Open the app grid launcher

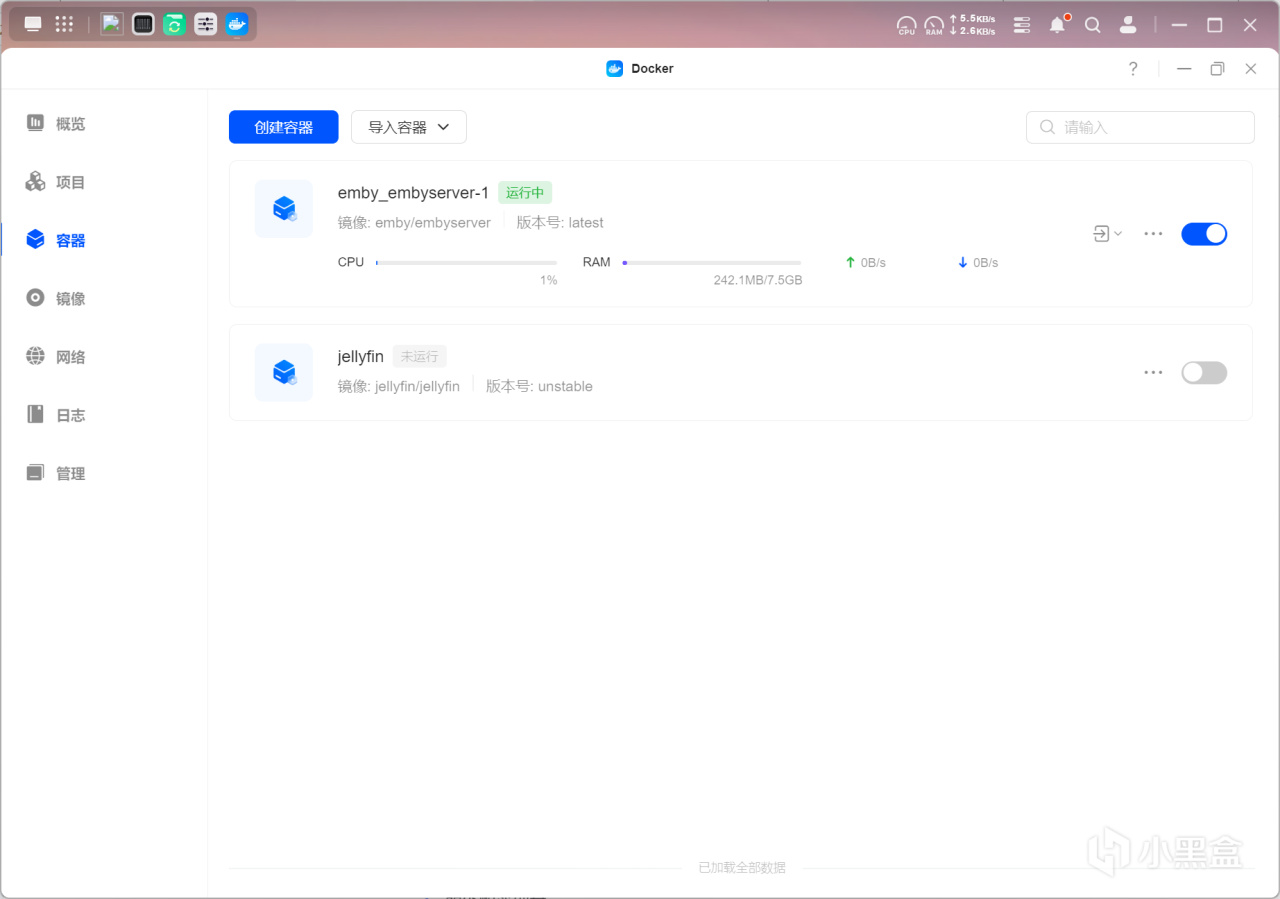64,24
